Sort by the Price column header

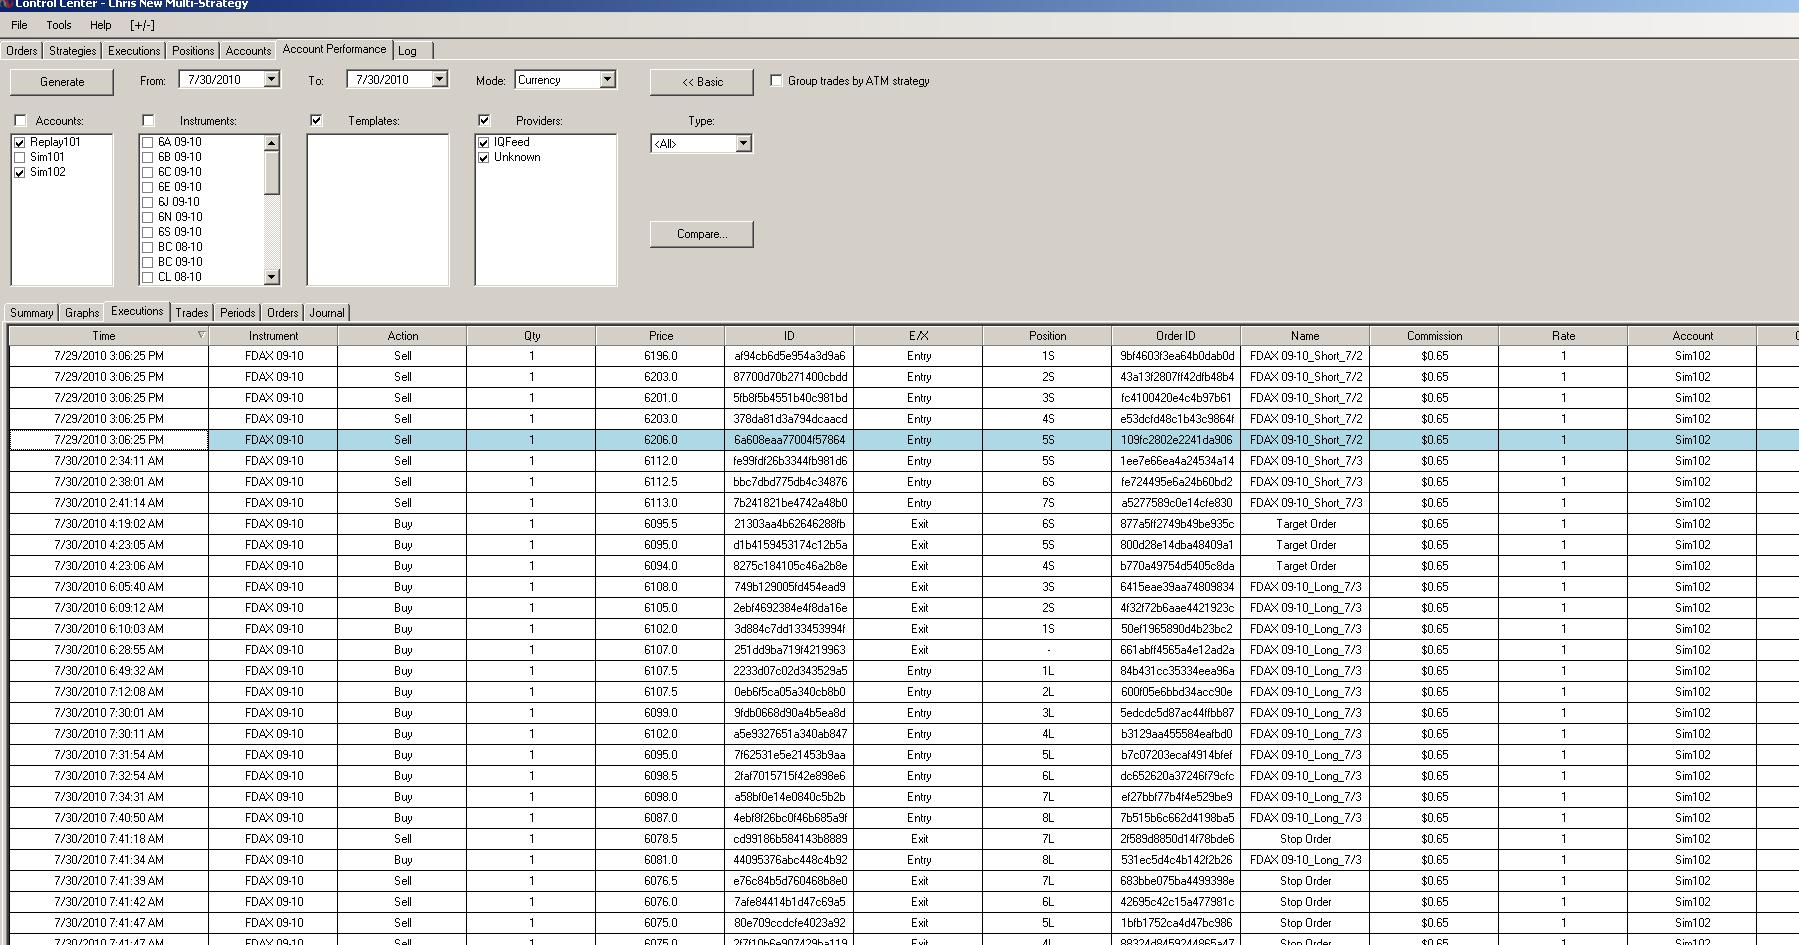click(660, 336)
